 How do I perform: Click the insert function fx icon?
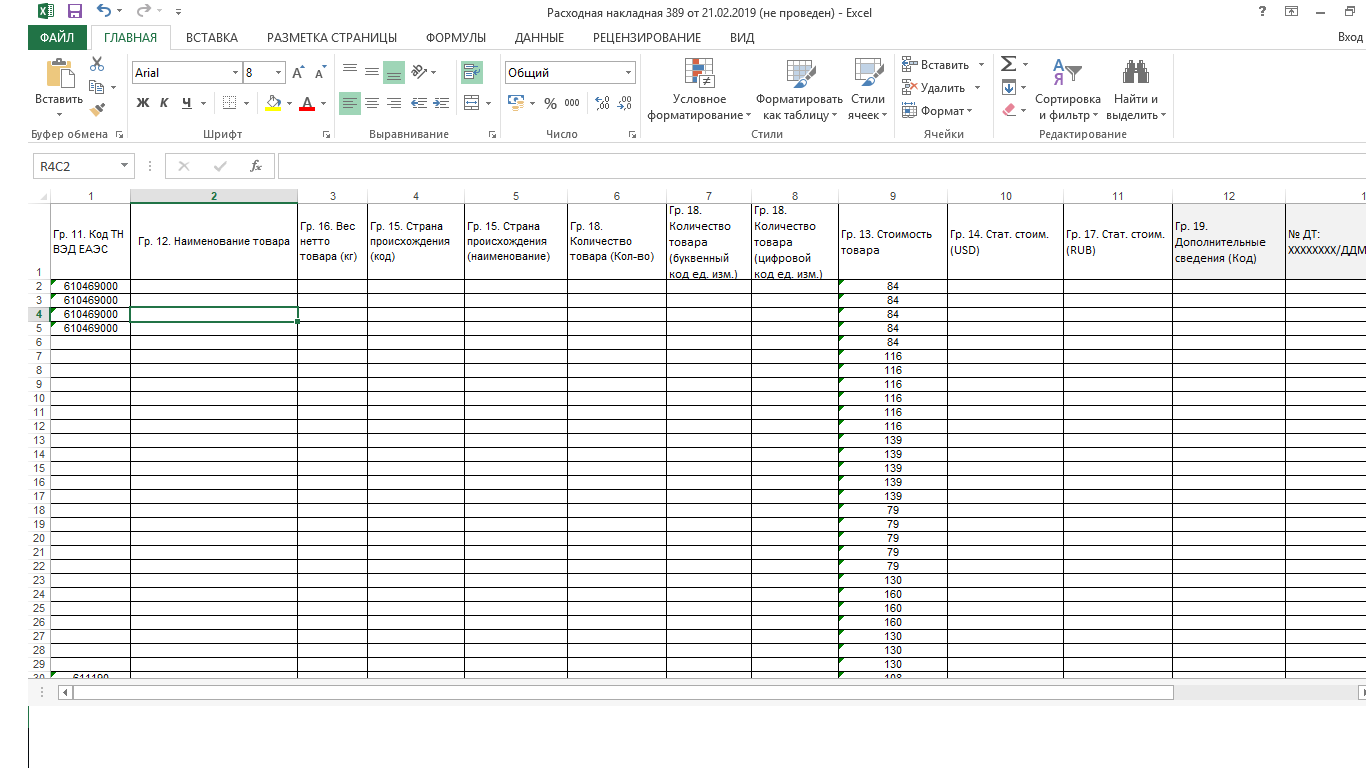pyautogui.click(x=256, y=166)
